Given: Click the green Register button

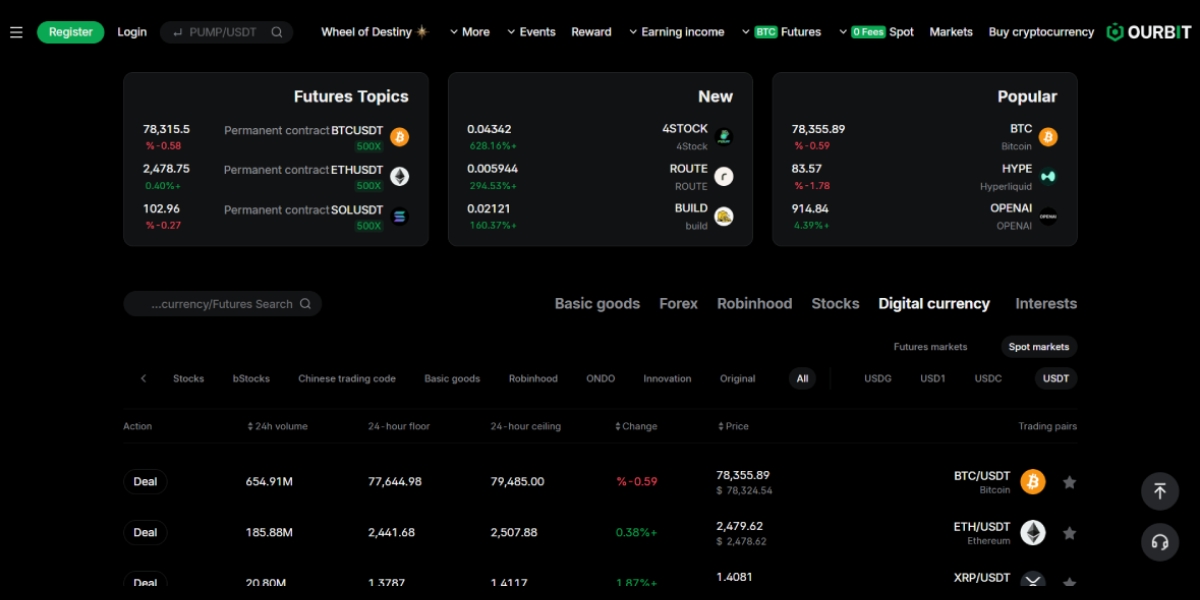Looking at the screenshot, I should point(71,32).
